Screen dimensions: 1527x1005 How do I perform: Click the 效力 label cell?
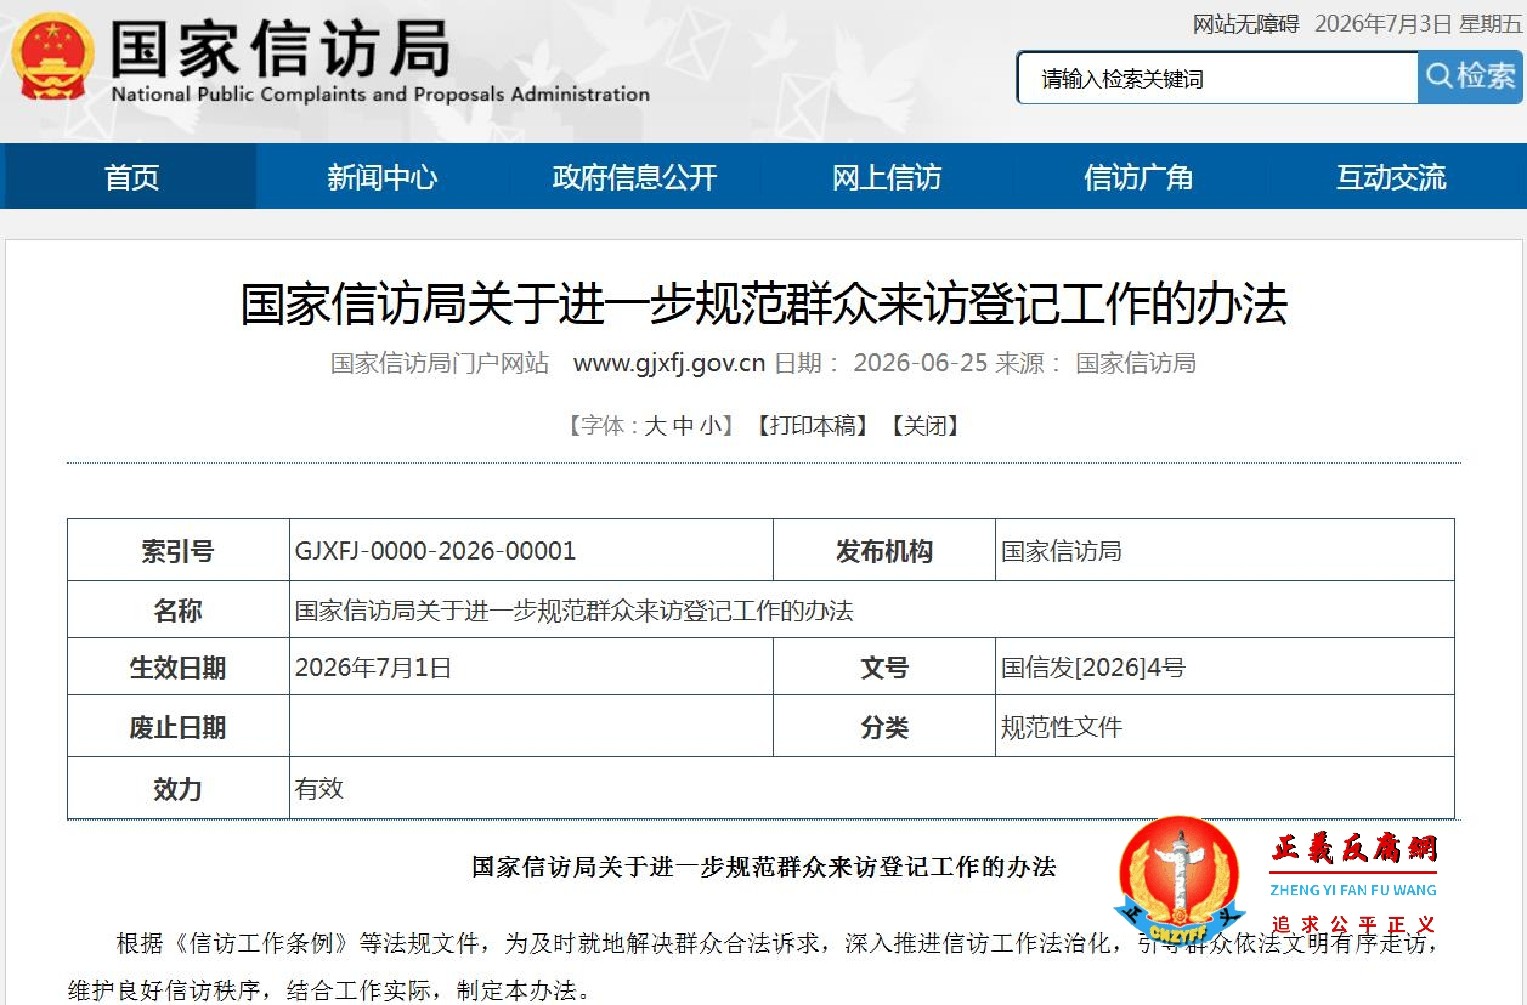point(178,788)
